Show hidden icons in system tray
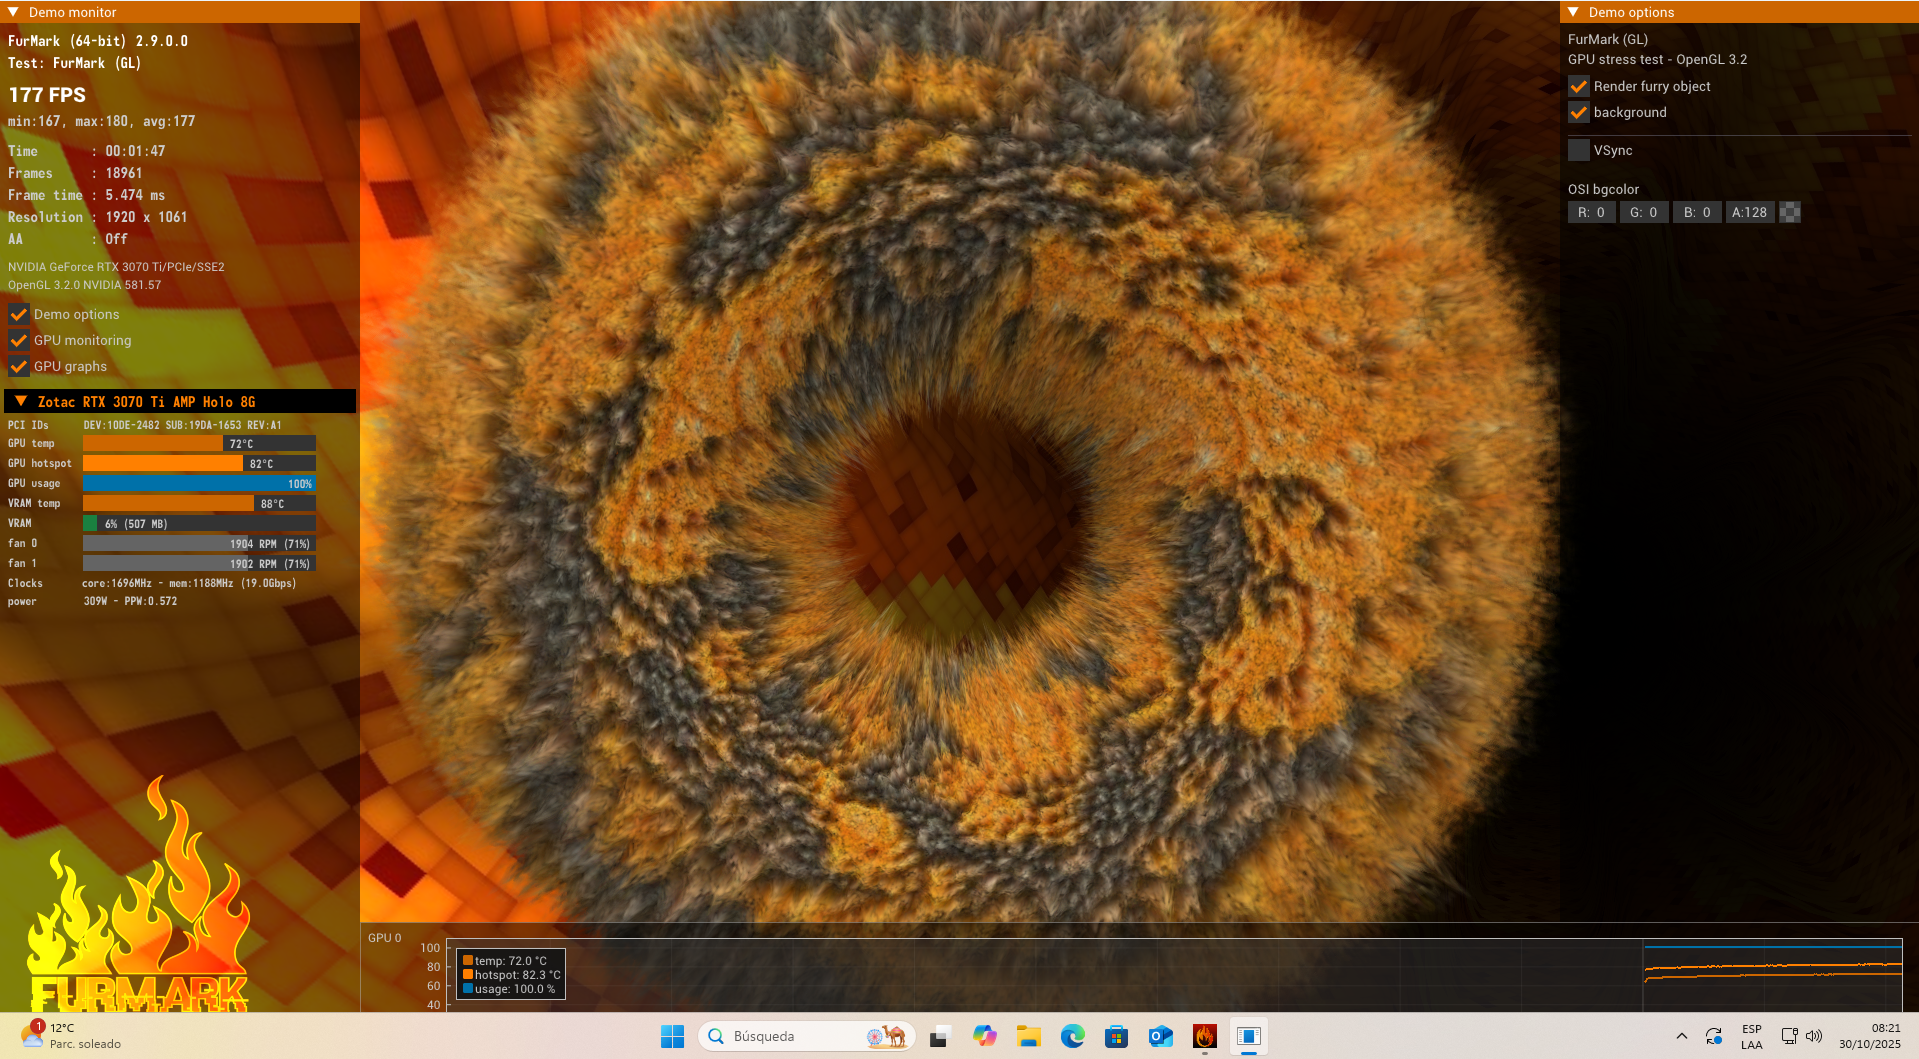The width and height of the screenshot is (1919, 1059). (x=1682, y=1036)
